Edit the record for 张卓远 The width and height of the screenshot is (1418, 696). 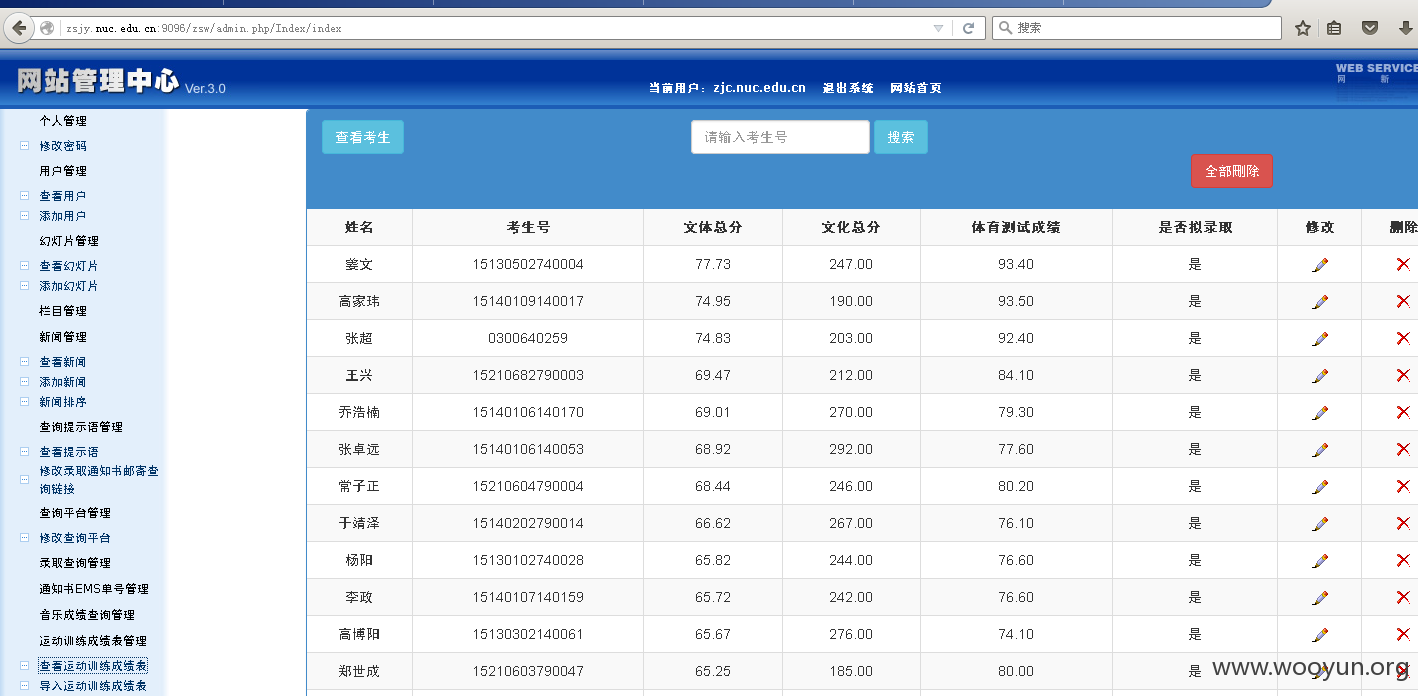1320,450
